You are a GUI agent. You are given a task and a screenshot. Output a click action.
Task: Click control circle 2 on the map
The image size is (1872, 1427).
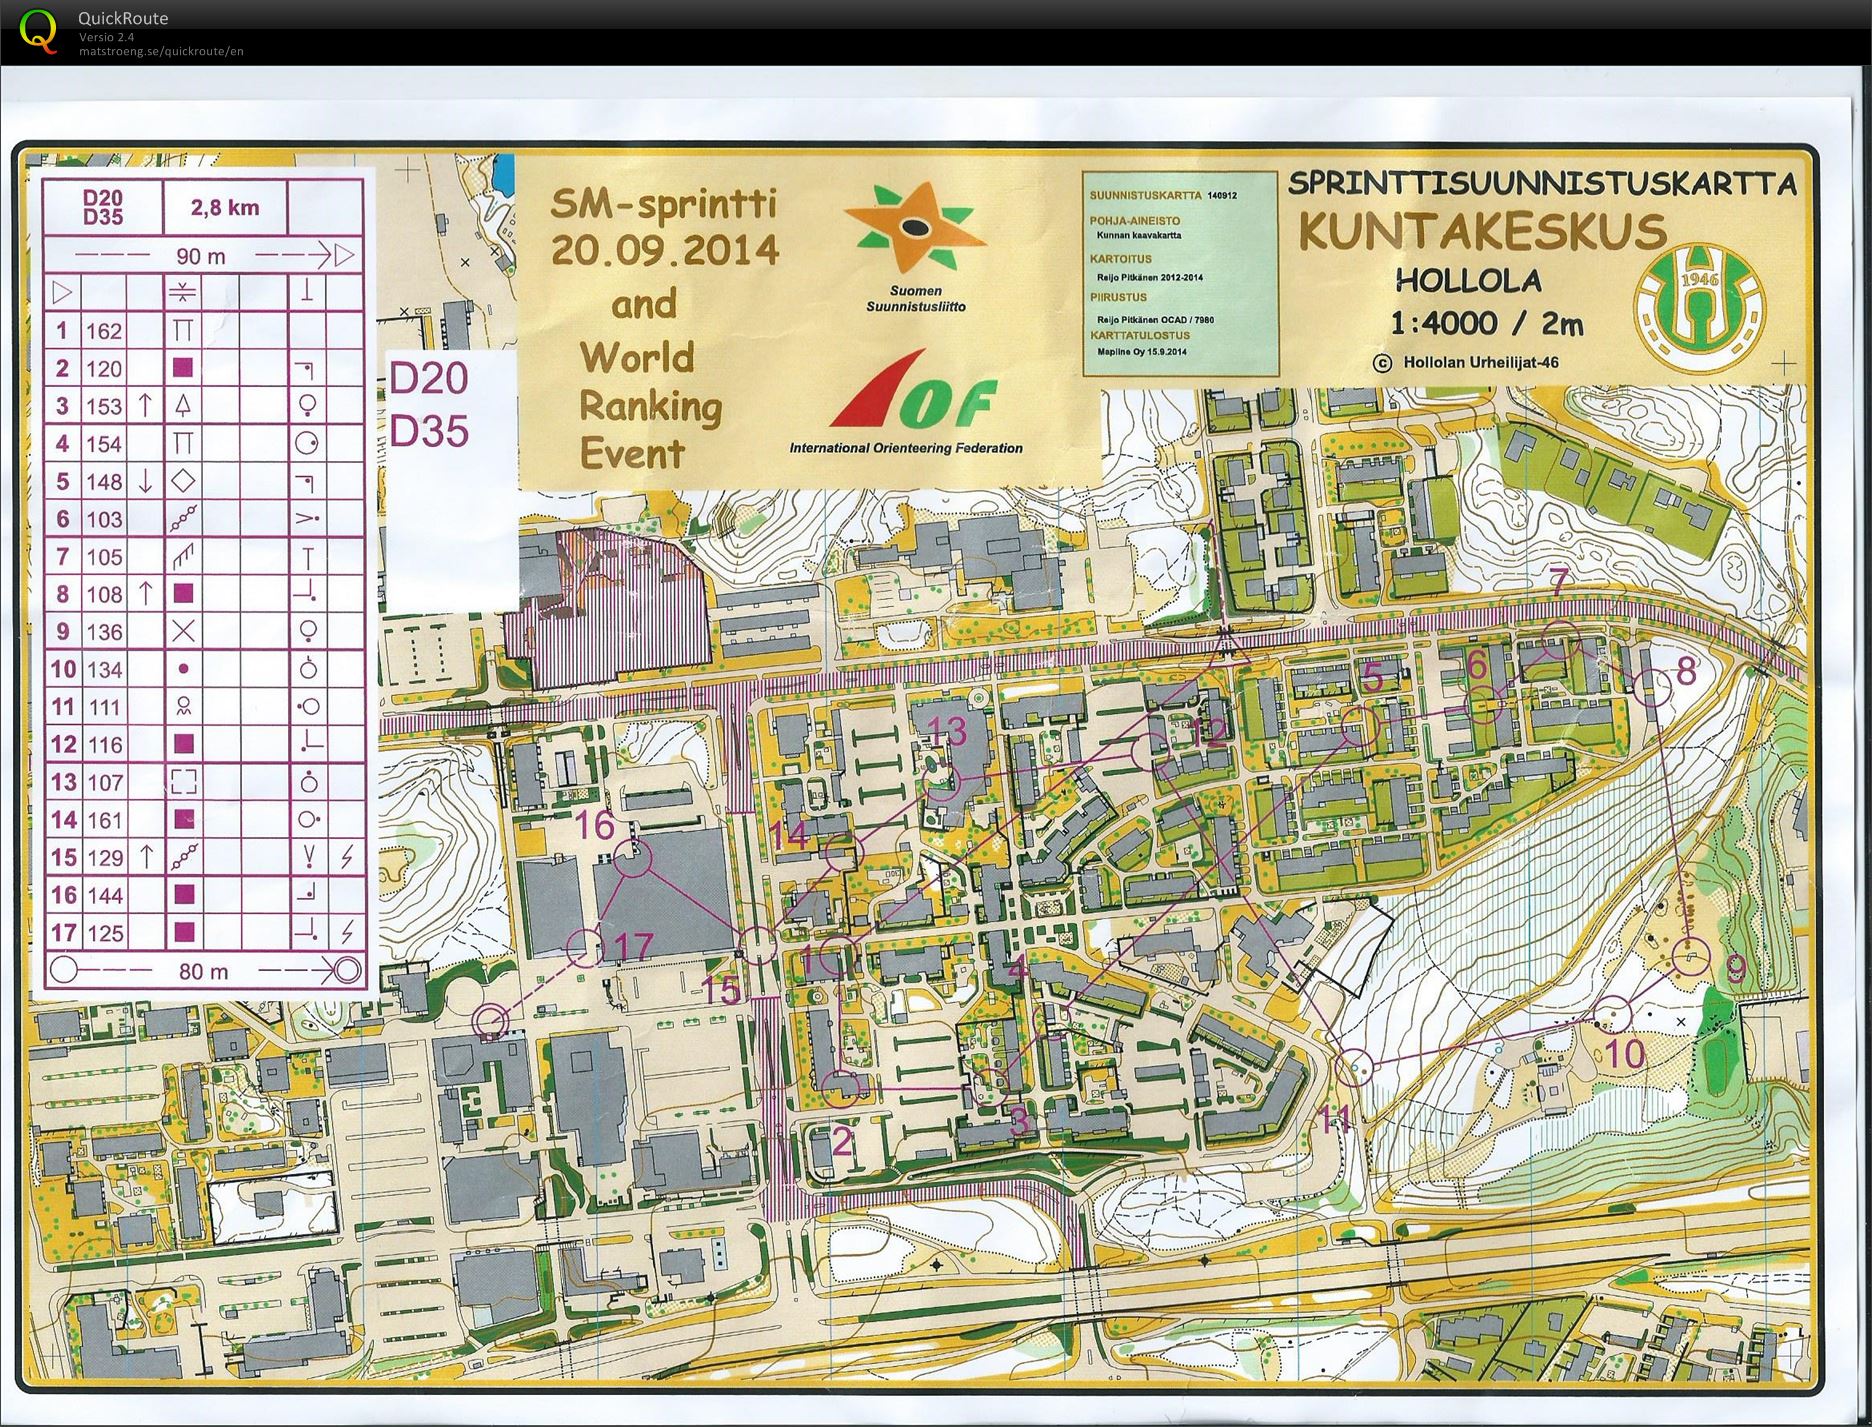(842, 1086)
